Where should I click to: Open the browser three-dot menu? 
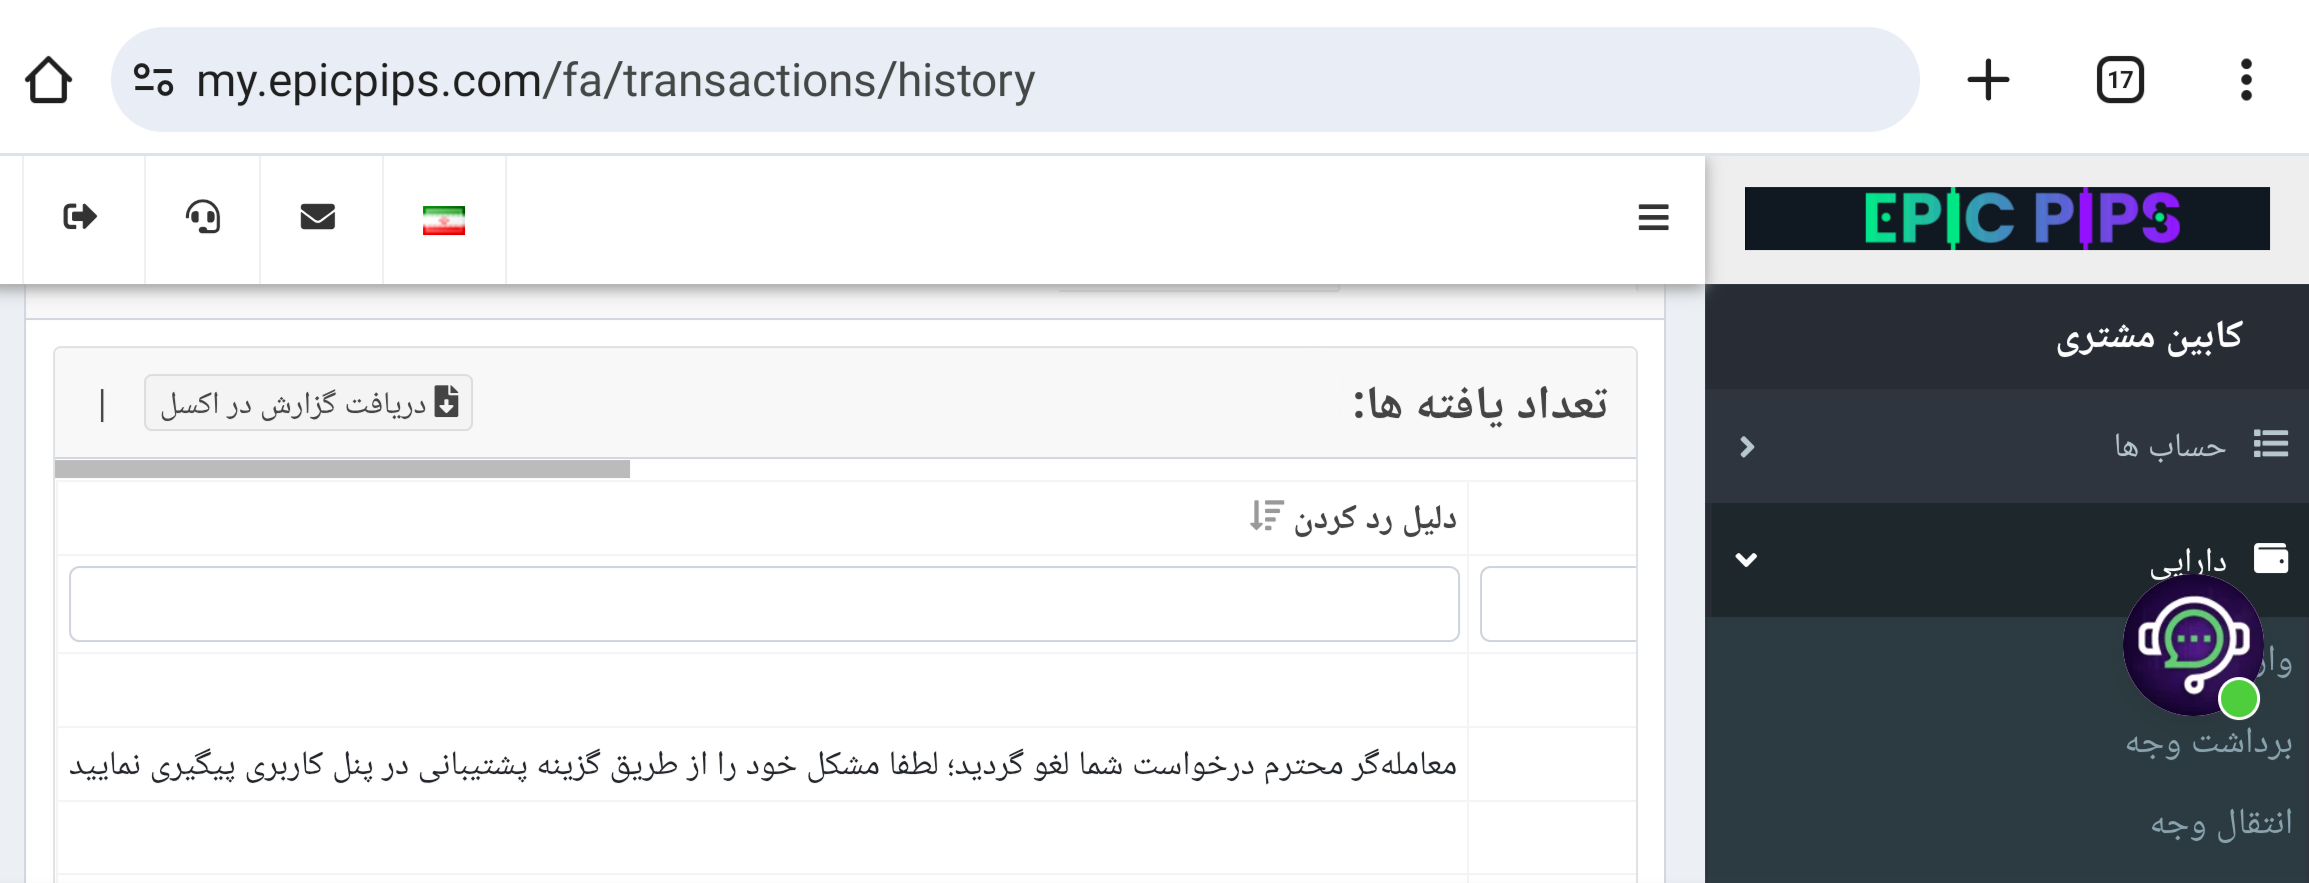(x=2246, y=80)
